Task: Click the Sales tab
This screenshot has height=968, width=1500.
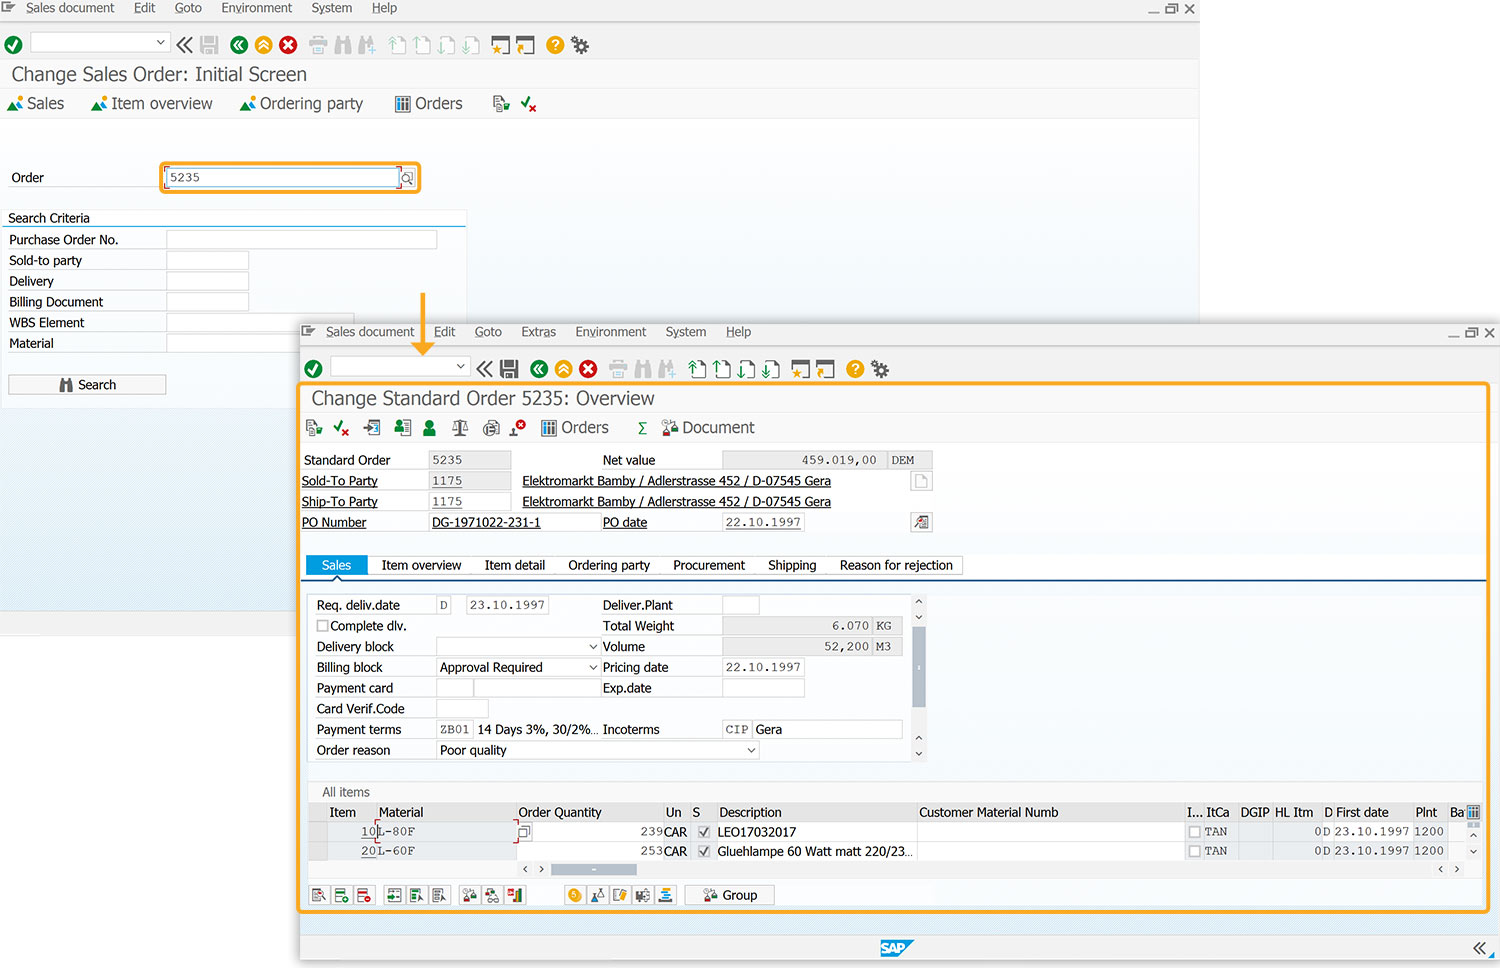Action: click(336, 565)
